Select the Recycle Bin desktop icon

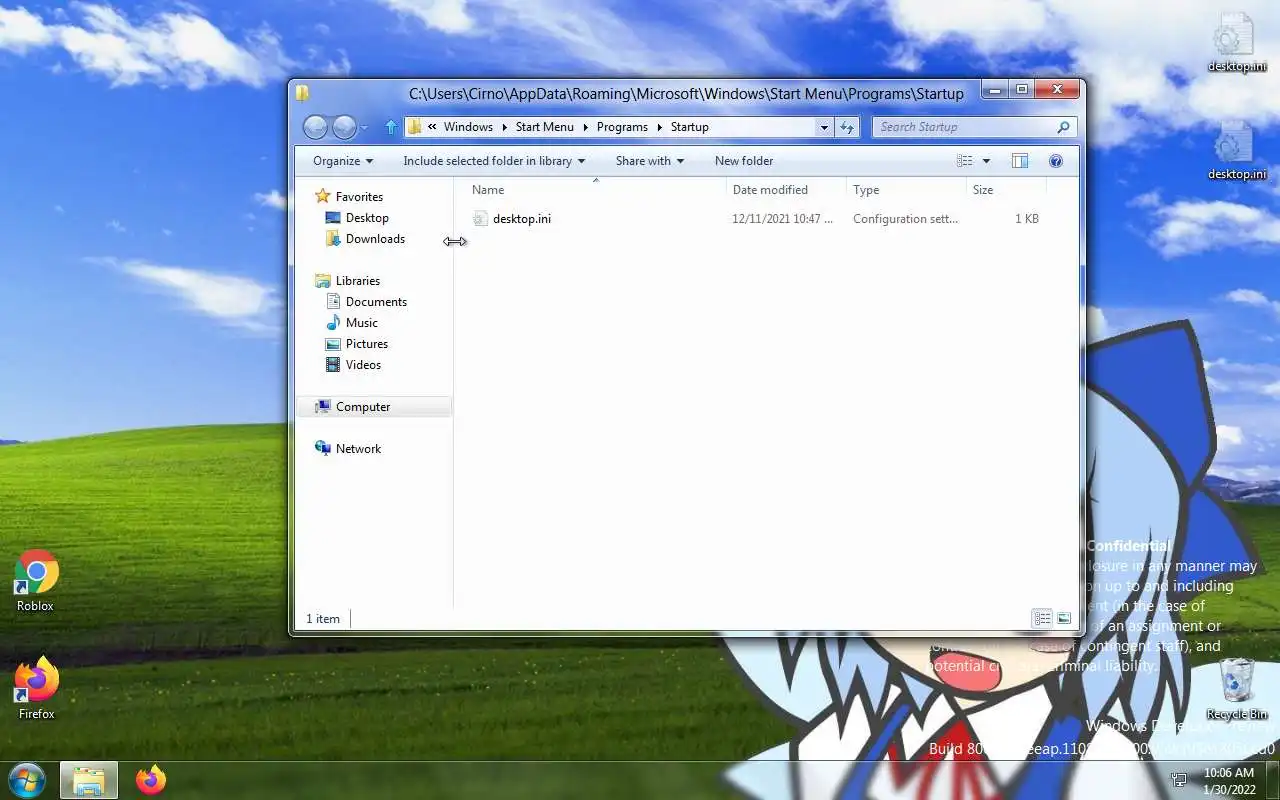pos(1237,689)
